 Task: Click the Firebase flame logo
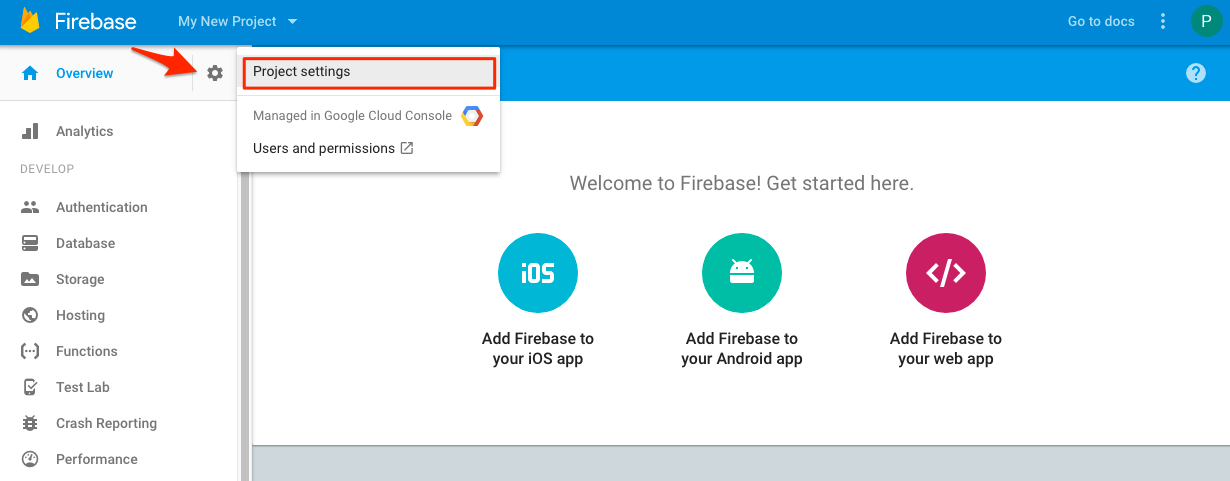point(31,21)
